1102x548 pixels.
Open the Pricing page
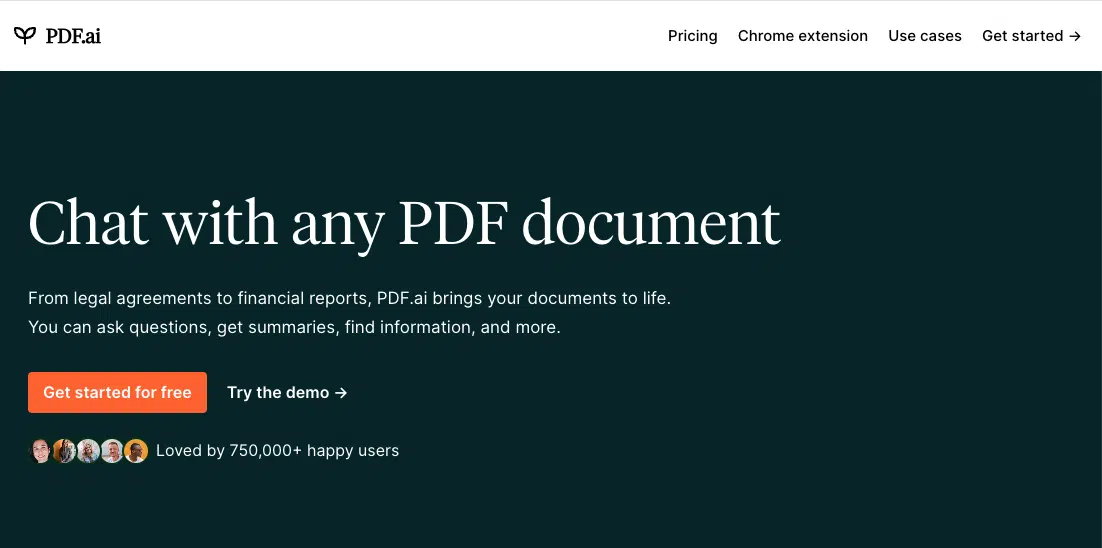(x=692, y=36)
